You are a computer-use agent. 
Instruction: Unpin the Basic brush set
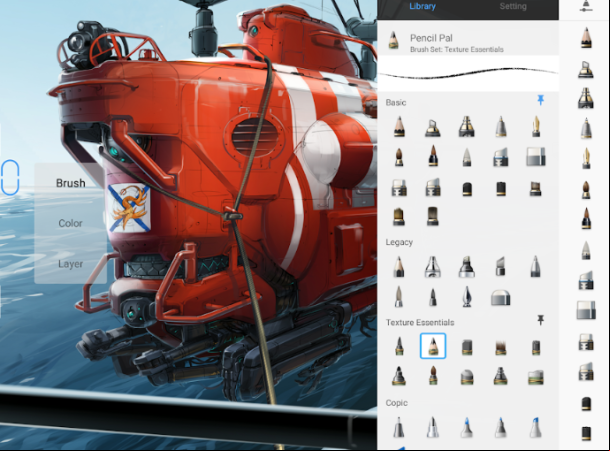coord(540,100)
